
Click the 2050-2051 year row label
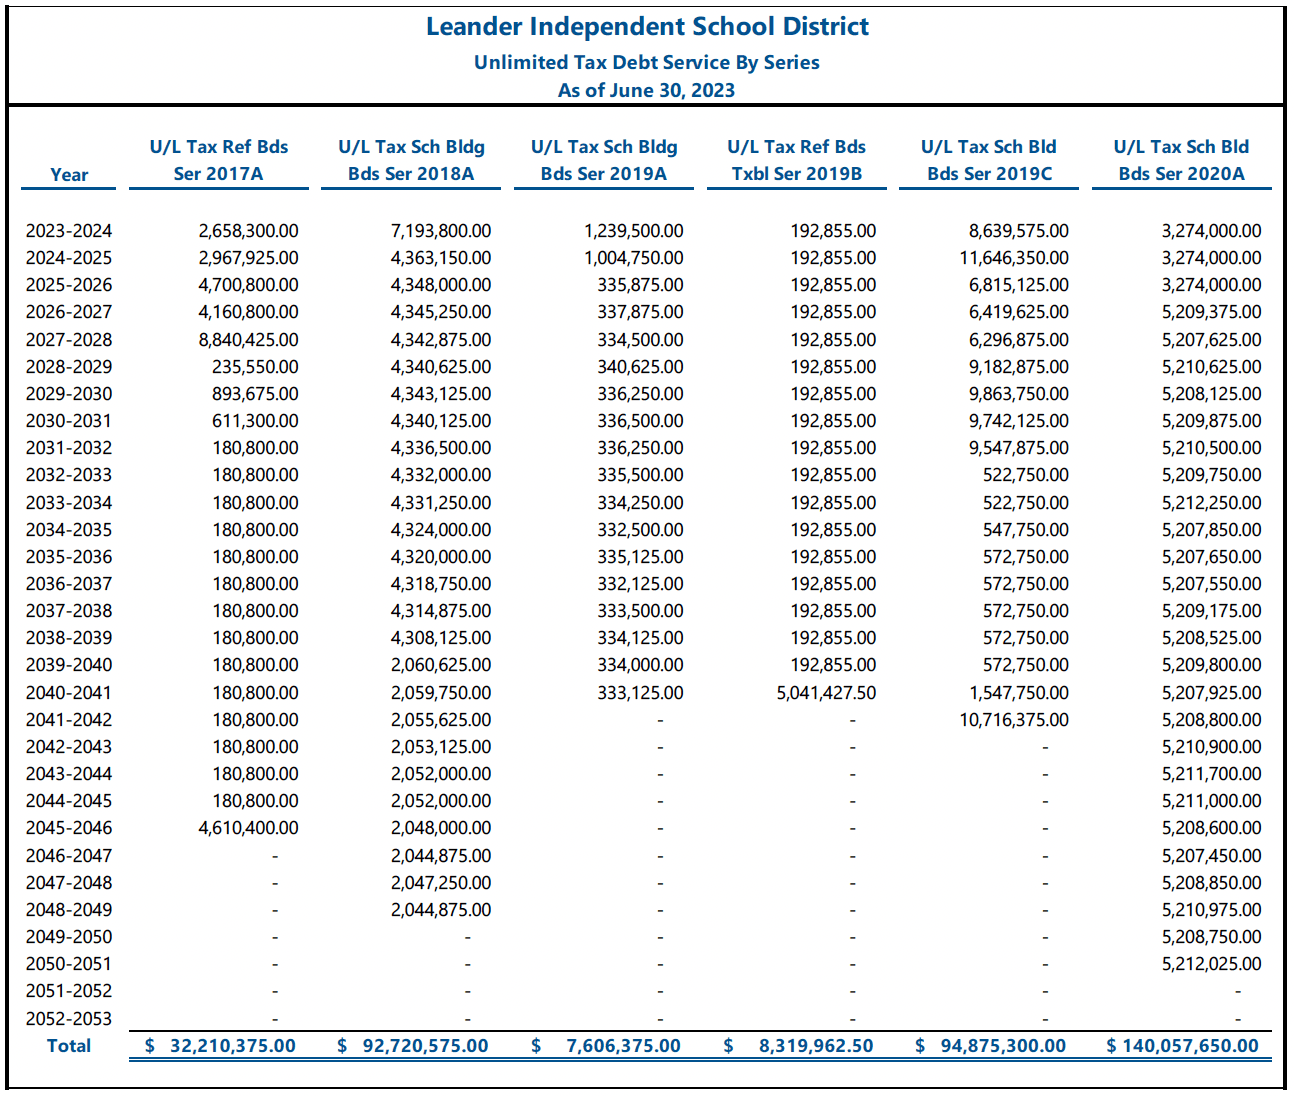tap(69, 964)
